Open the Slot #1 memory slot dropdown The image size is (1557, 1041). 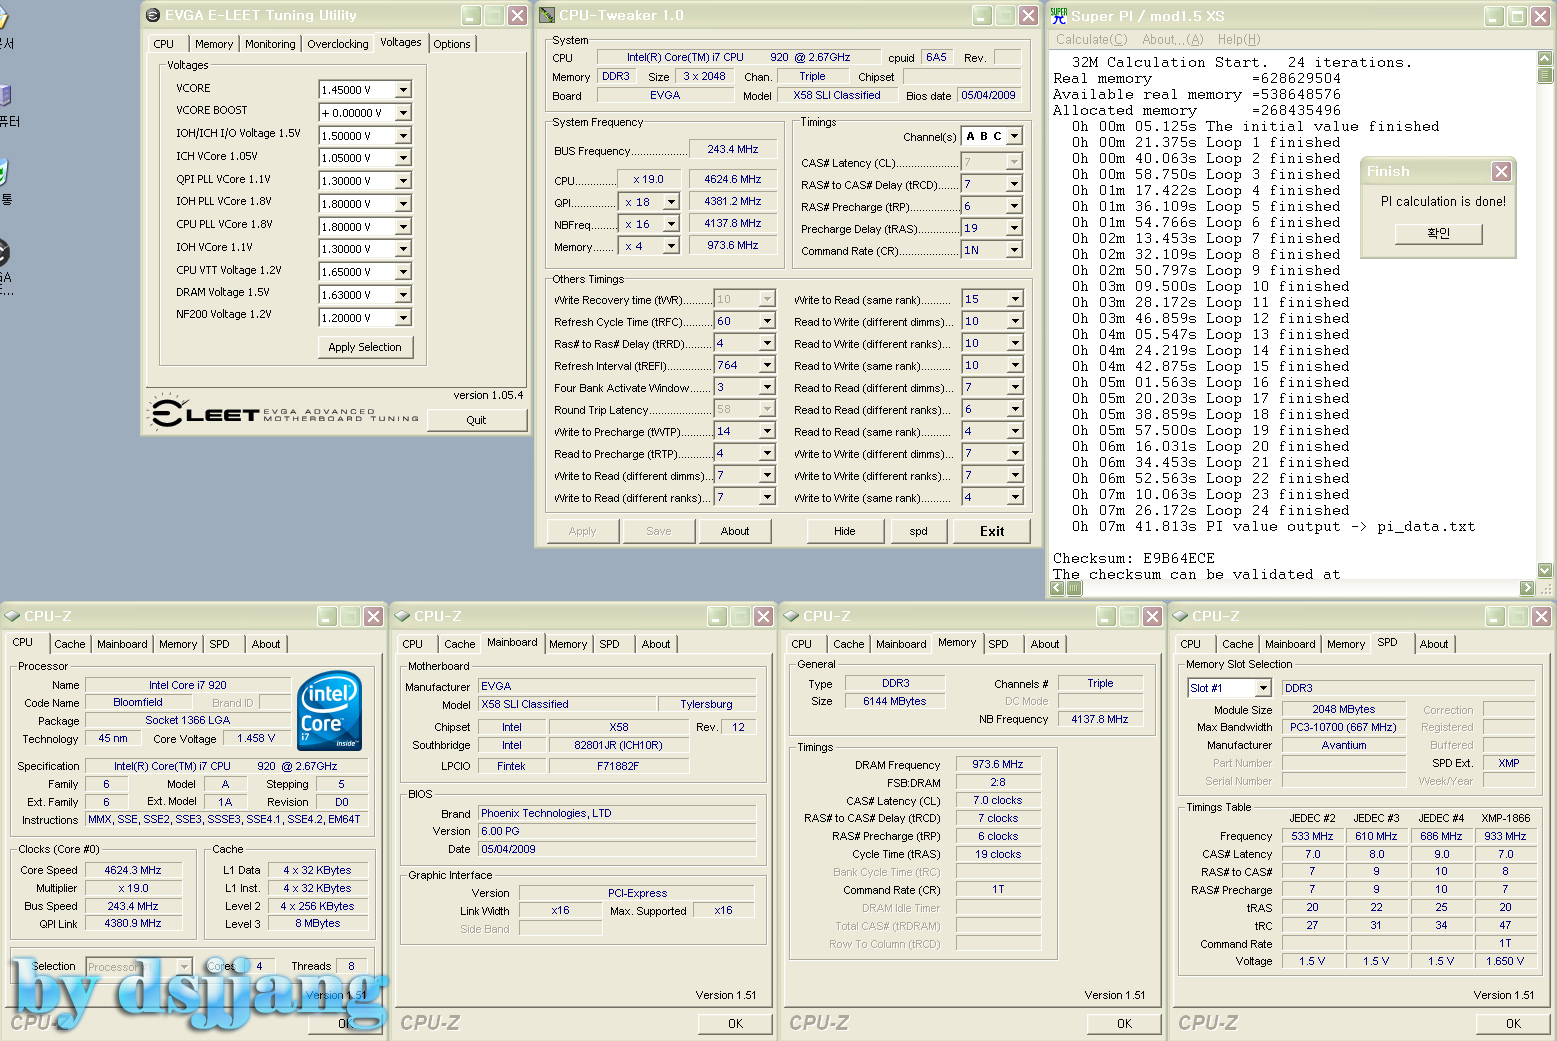coord(1263,688)
